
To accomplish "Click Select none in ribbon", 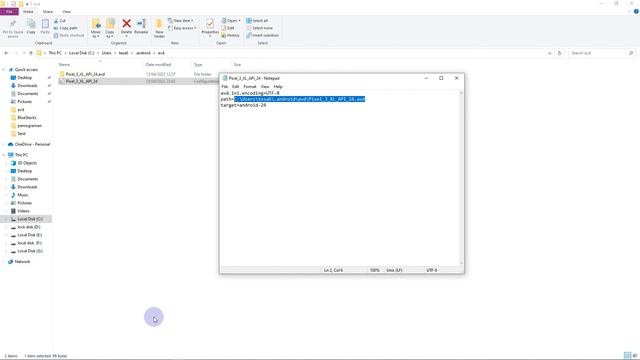I will click(260, 28).
